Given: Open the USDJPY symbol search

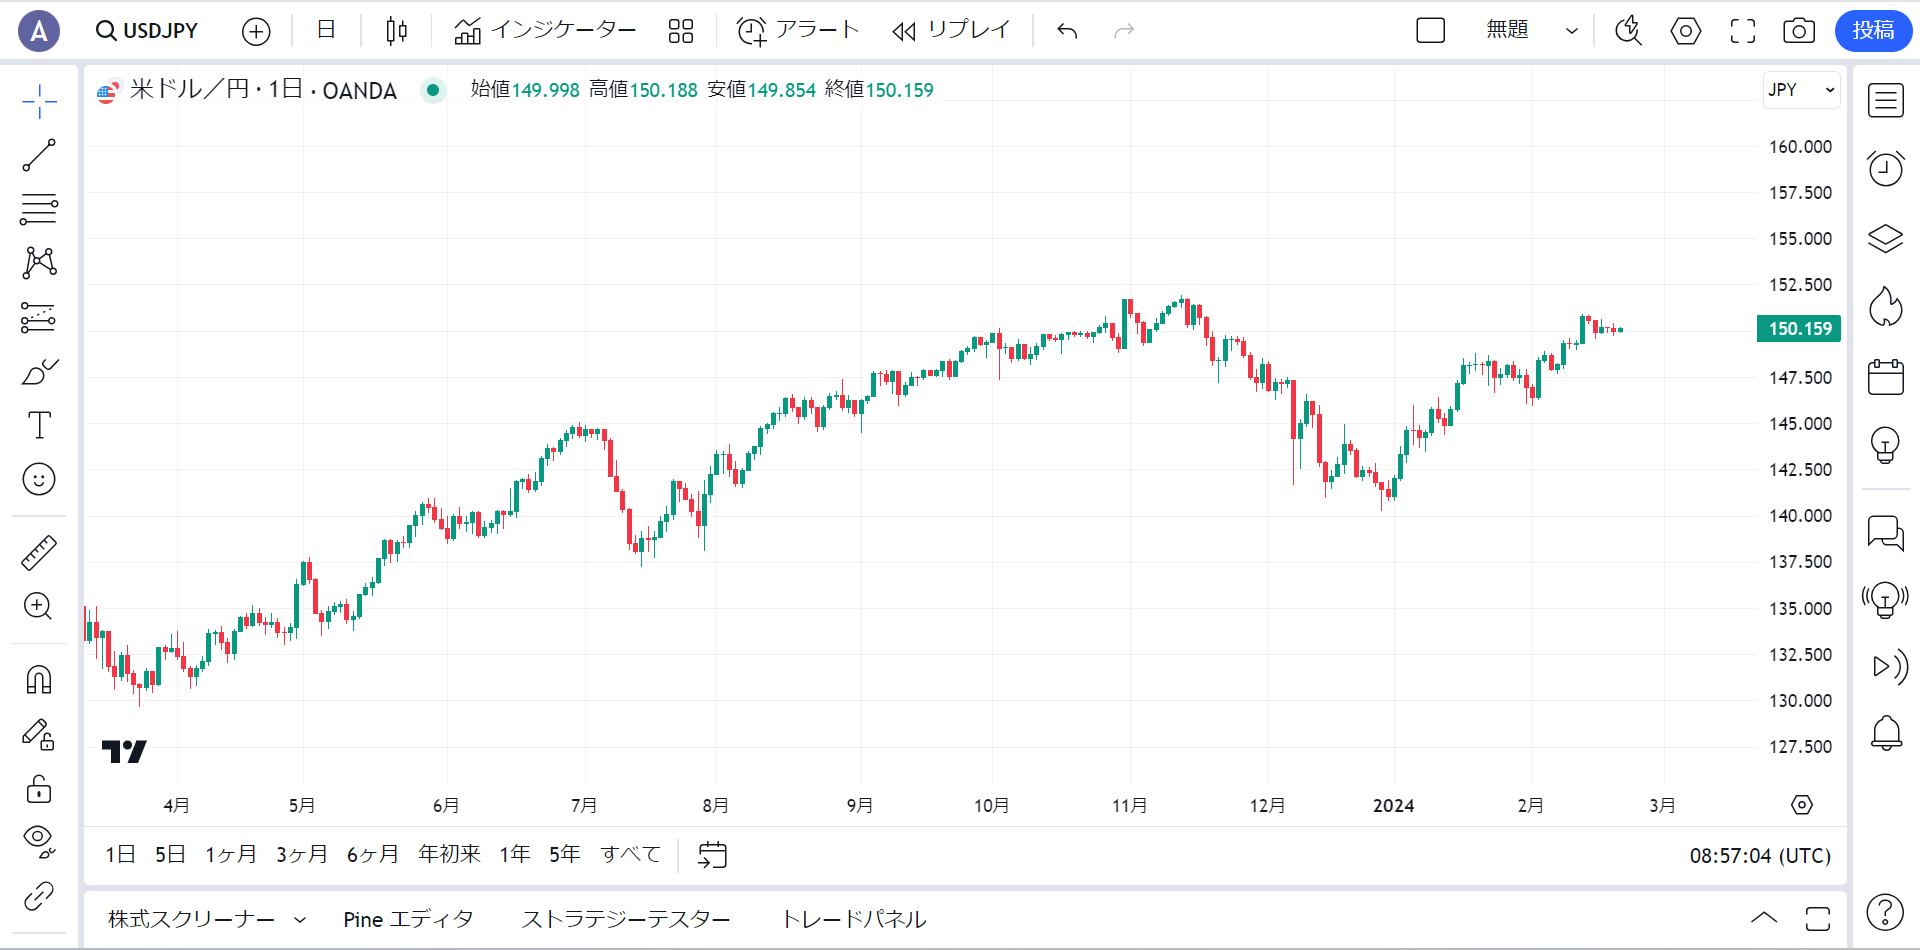Looking at the screenshot, I should pos(147,31).
